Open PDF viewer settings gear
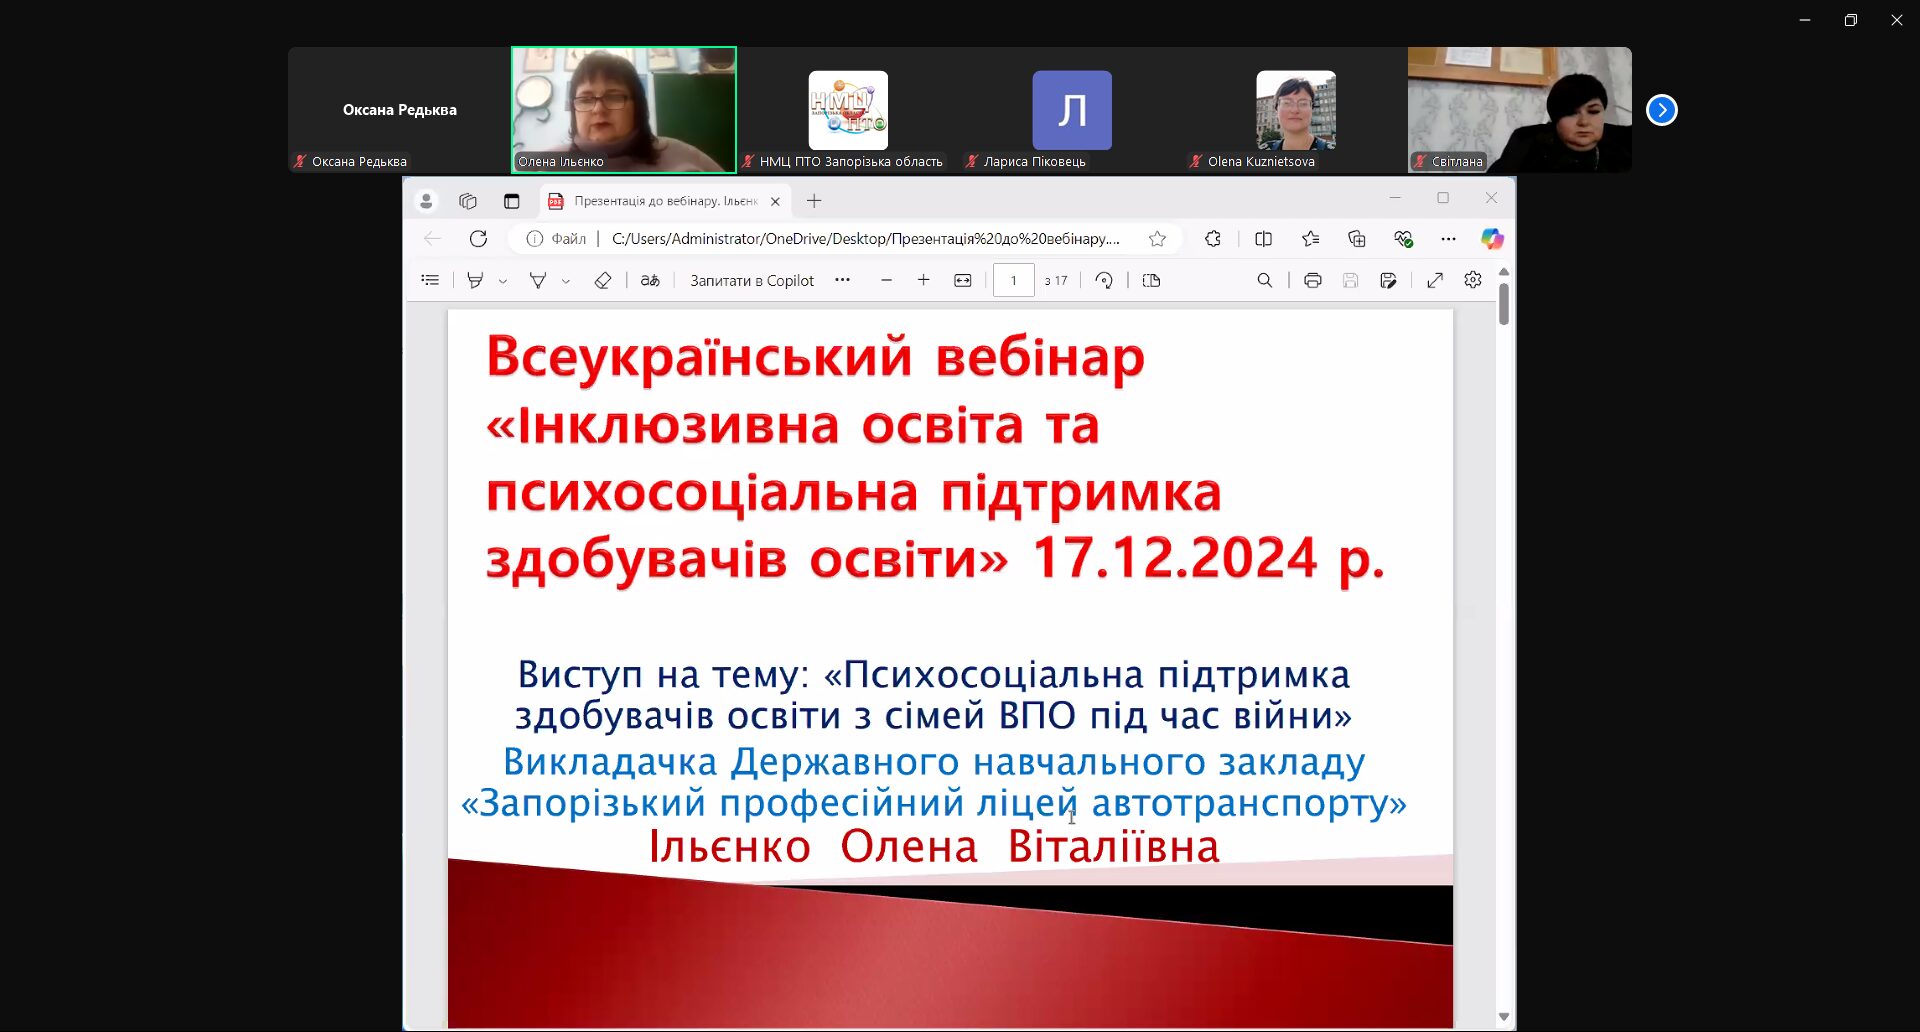 click(1473, 281)
